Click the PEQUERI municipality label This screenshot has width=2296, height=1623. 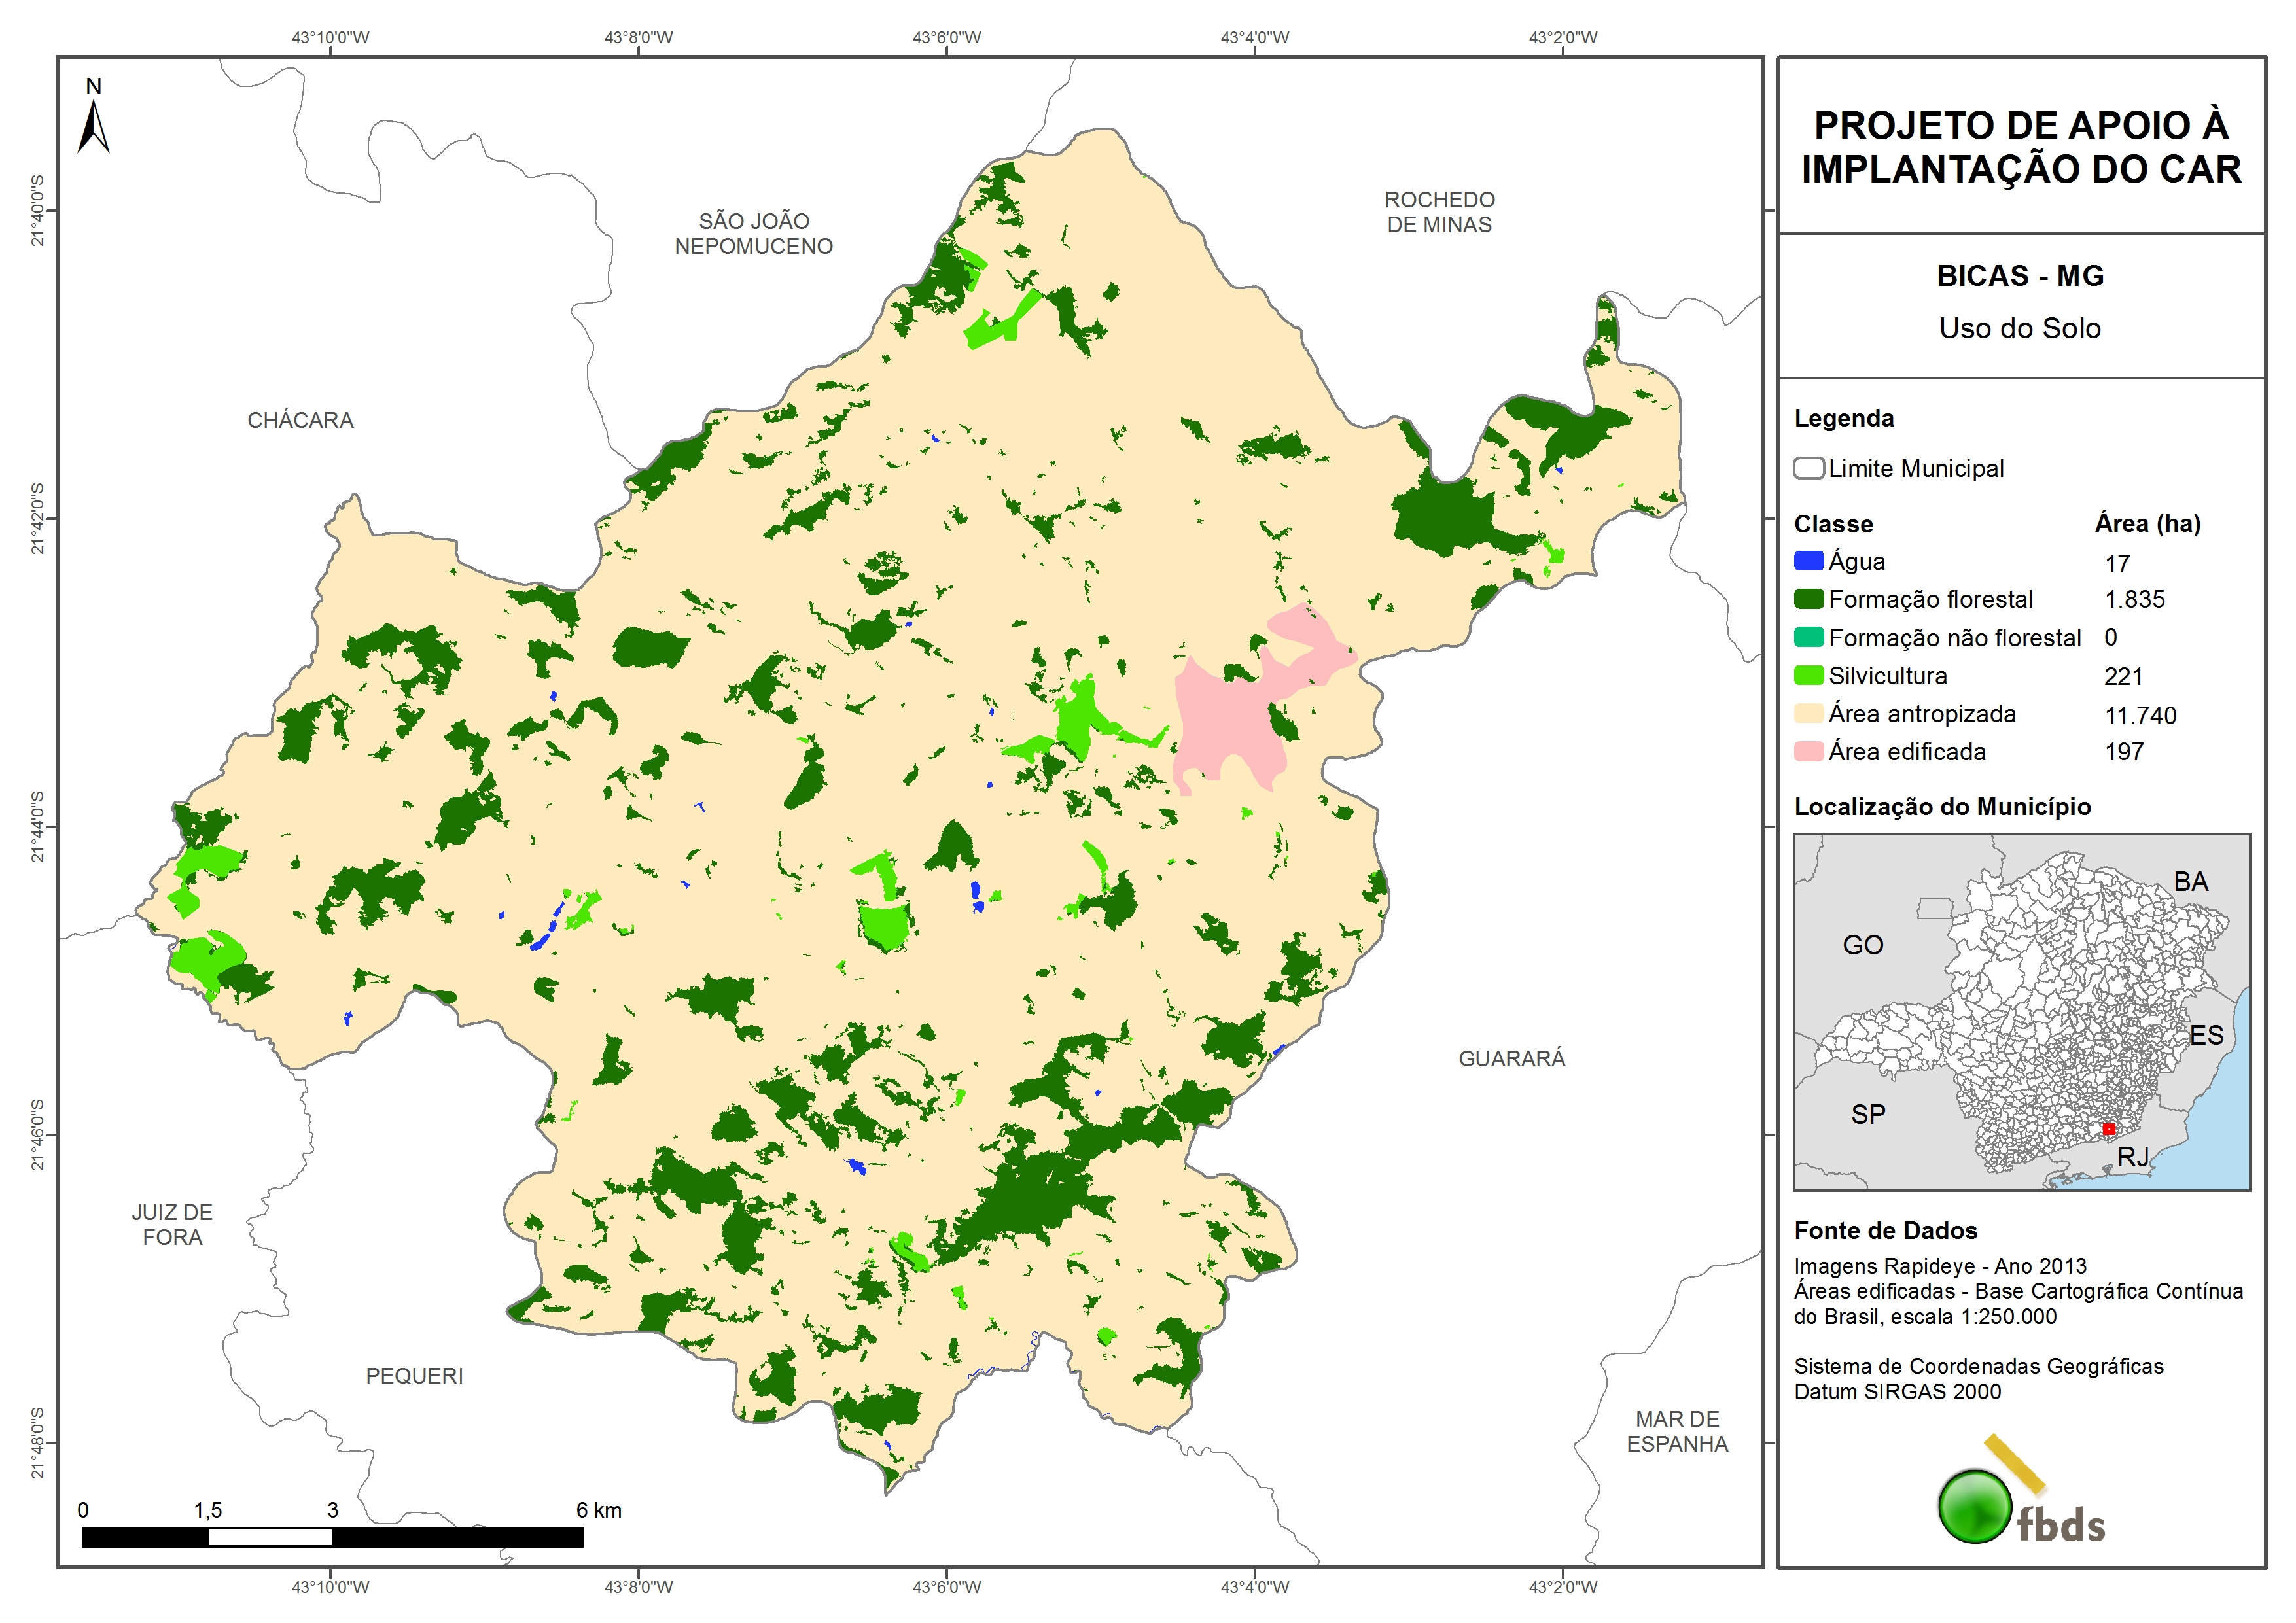(x=414, y=1375)
